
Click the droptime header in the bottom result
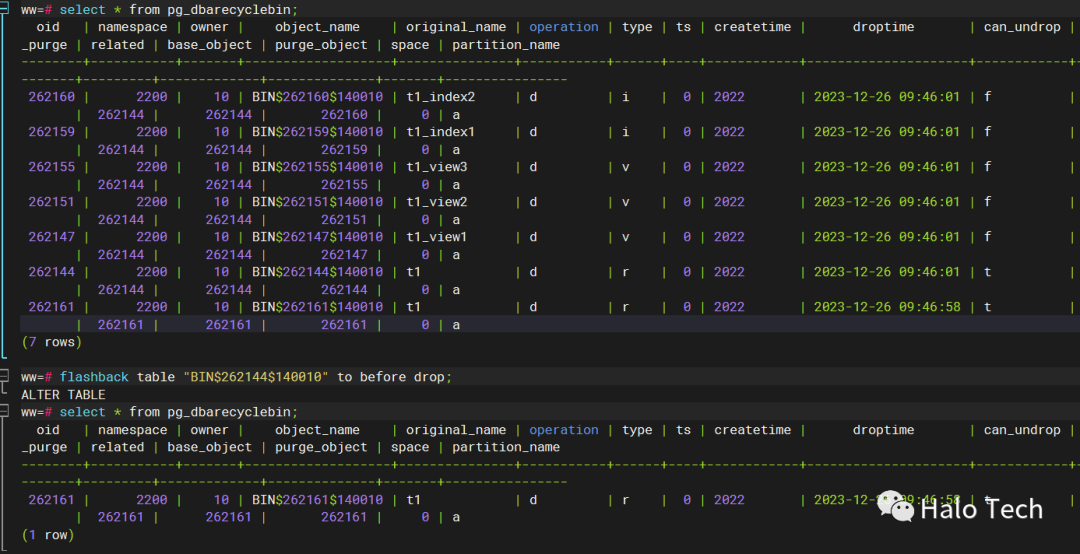883,430
